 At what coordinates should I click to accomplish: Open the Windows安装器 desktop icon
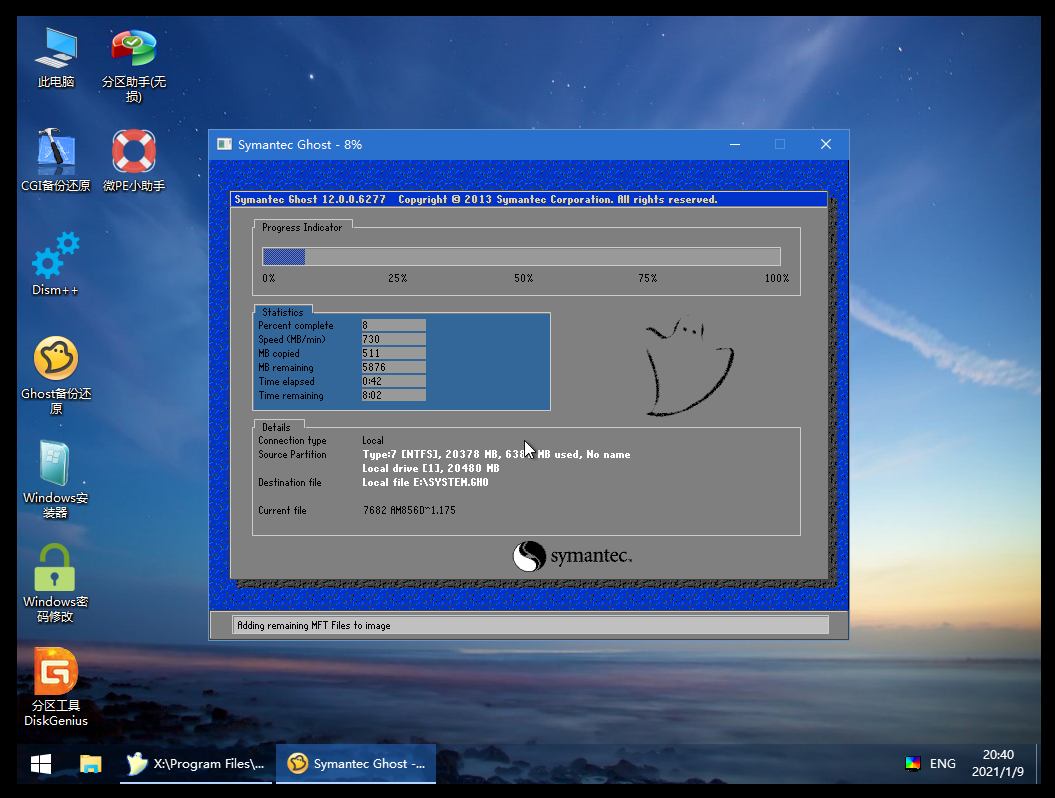(56, 479)
